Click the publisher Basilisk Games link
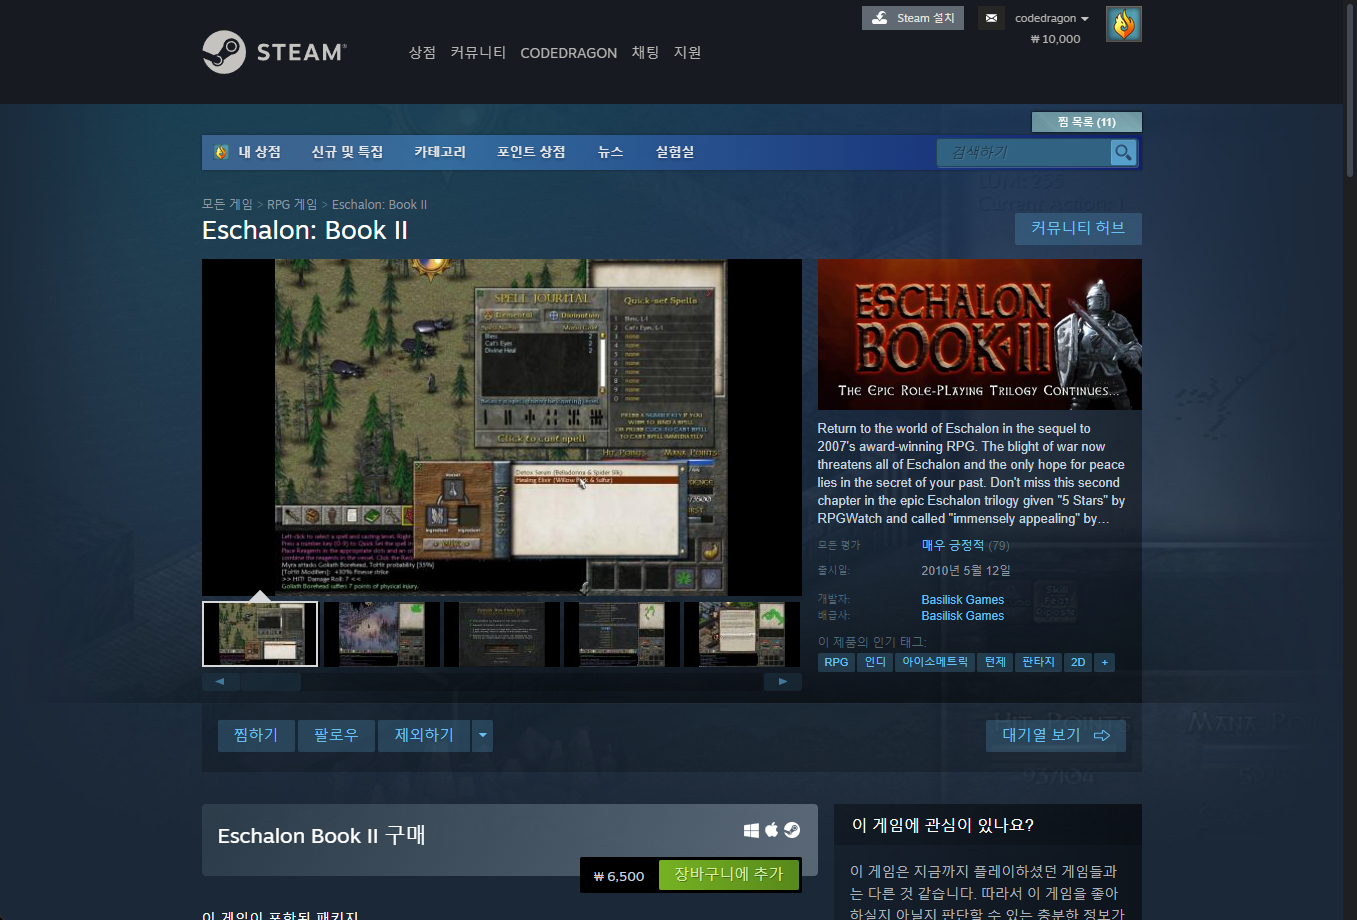 (962, 616)
